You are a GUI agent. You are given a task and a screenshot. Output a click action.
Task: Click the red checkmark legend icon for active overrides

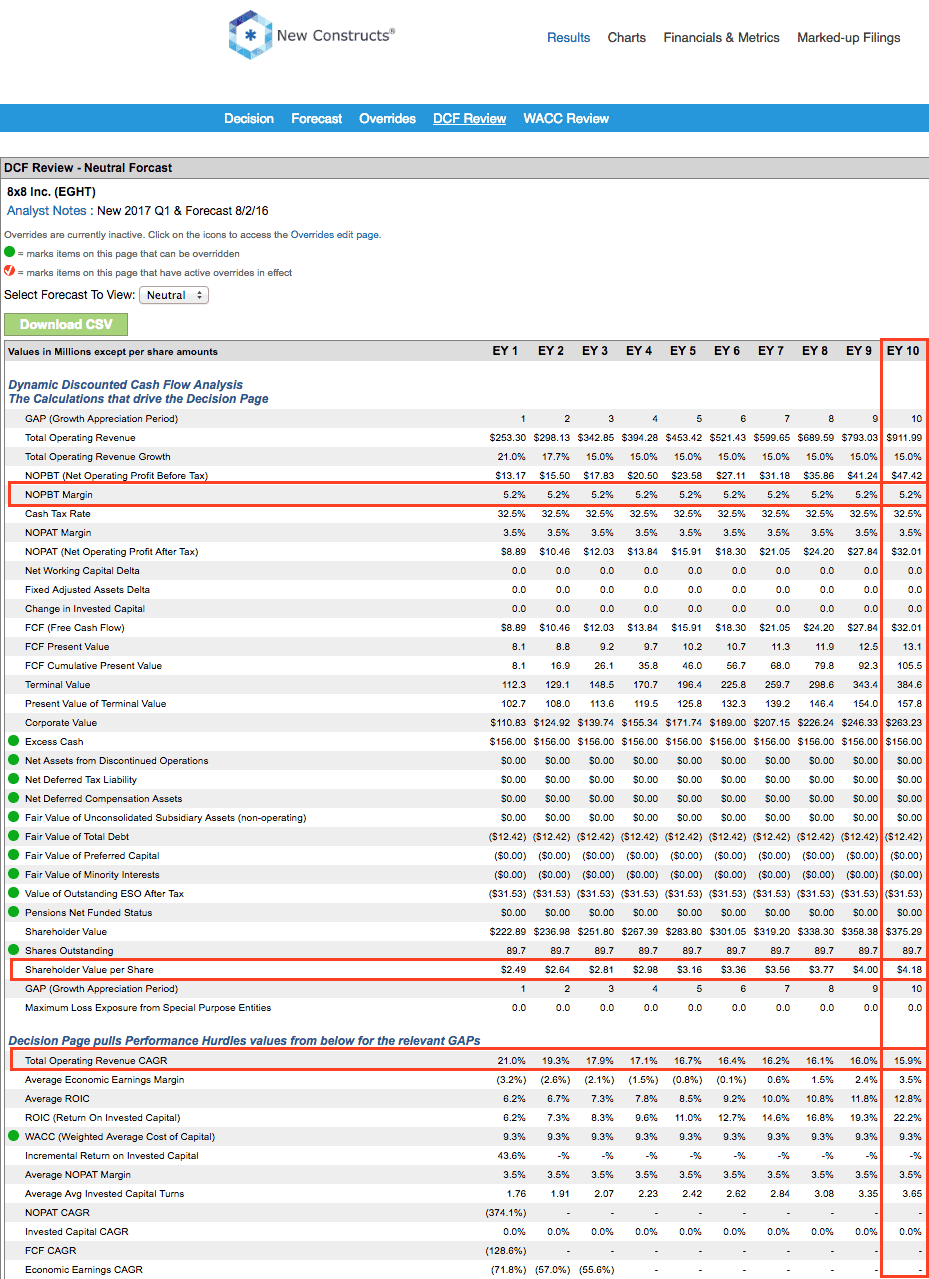point(9,271)
